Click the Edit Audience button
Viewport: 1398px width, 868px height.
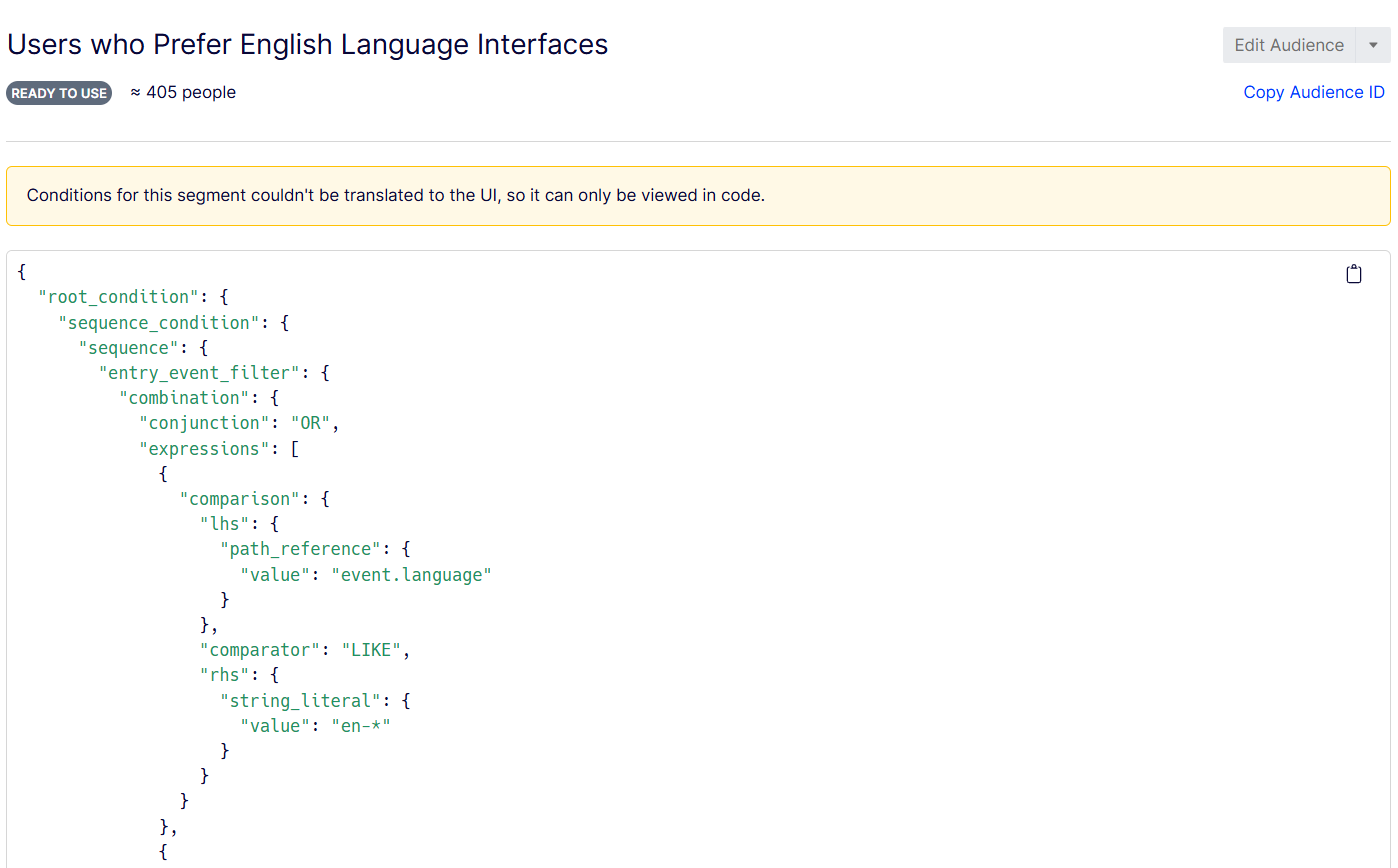(1288, 45)
